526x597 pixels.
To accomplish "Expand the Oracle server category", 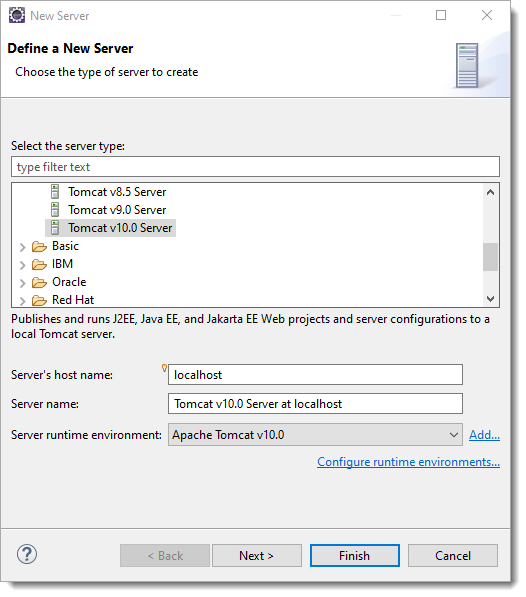I will (x=22, y=283).
